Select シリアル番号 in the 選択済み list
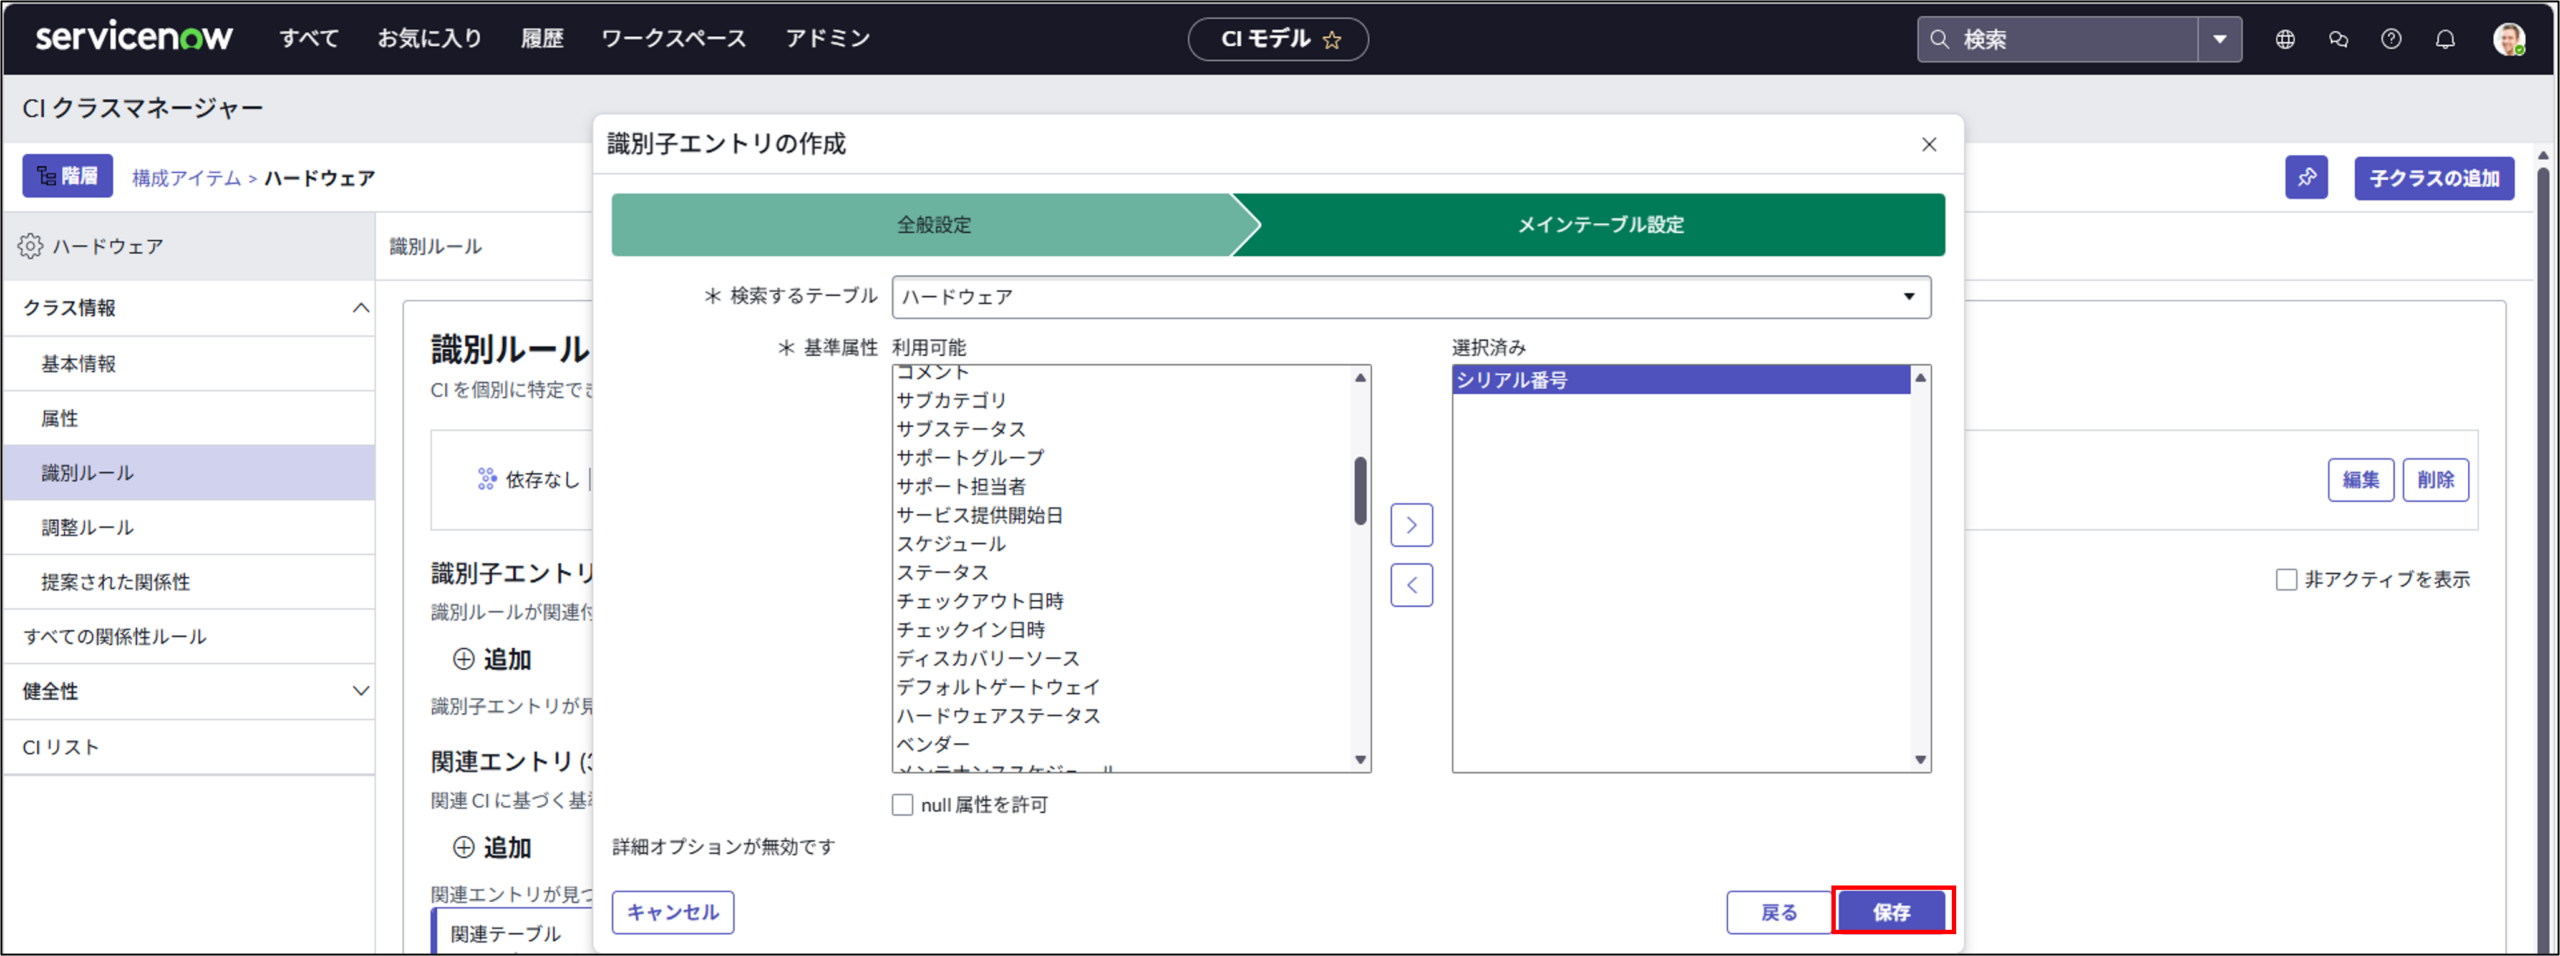Viewport: 2560px width, 956px height. click(1681, 380)
